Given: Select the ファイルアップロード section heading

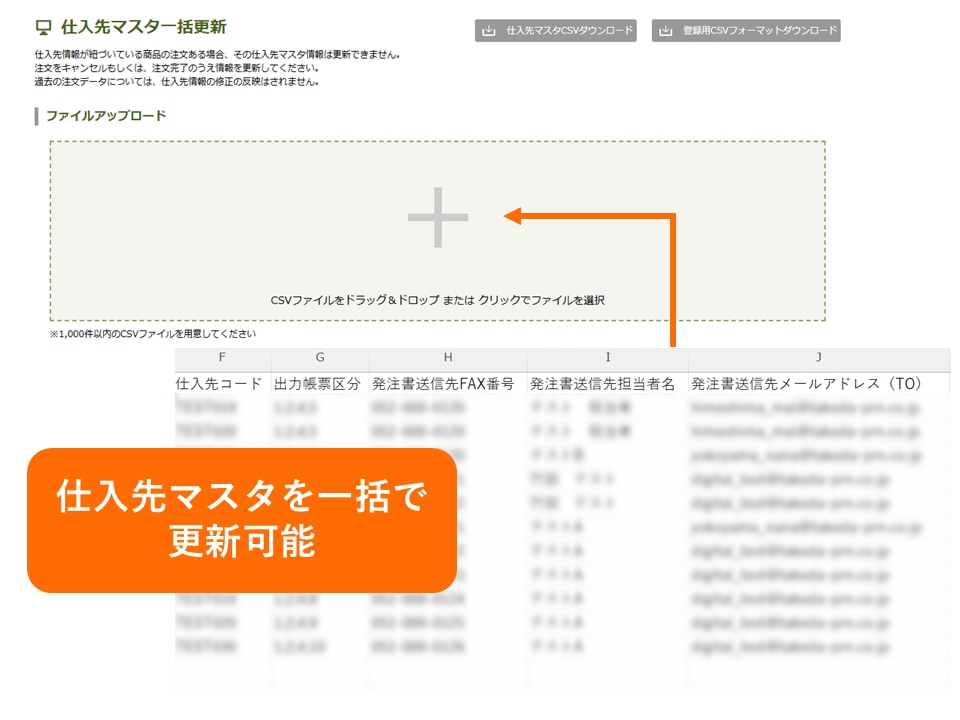Looking at the screenshot, I should [x=106, y=116].
